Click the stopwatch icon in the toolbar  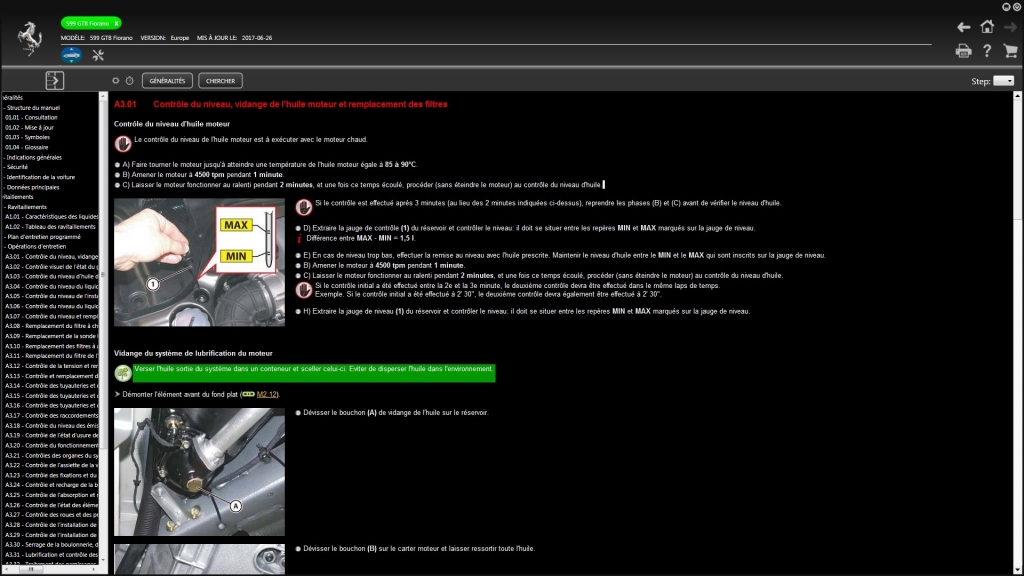pyautogui.click(x=130, y=80)
